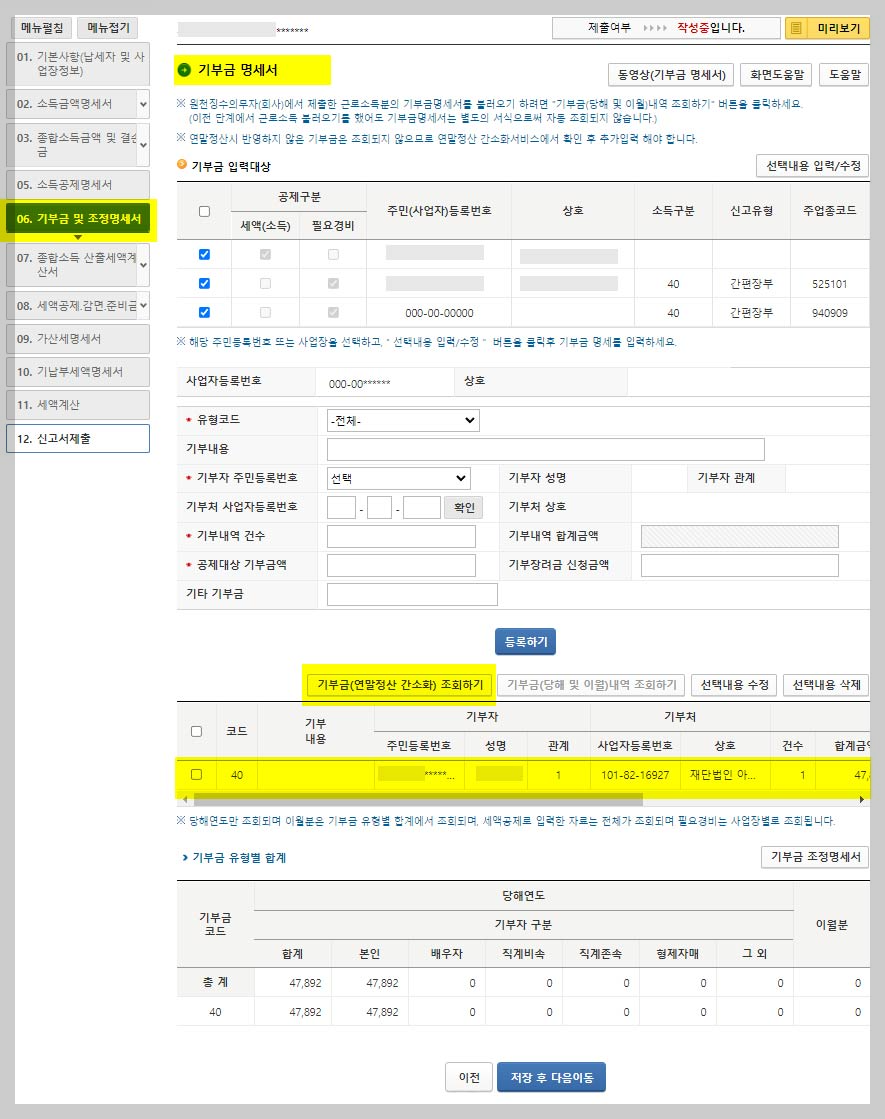
Task: Click the preview (미리보기) document icon
Action: tap(796, 28)
